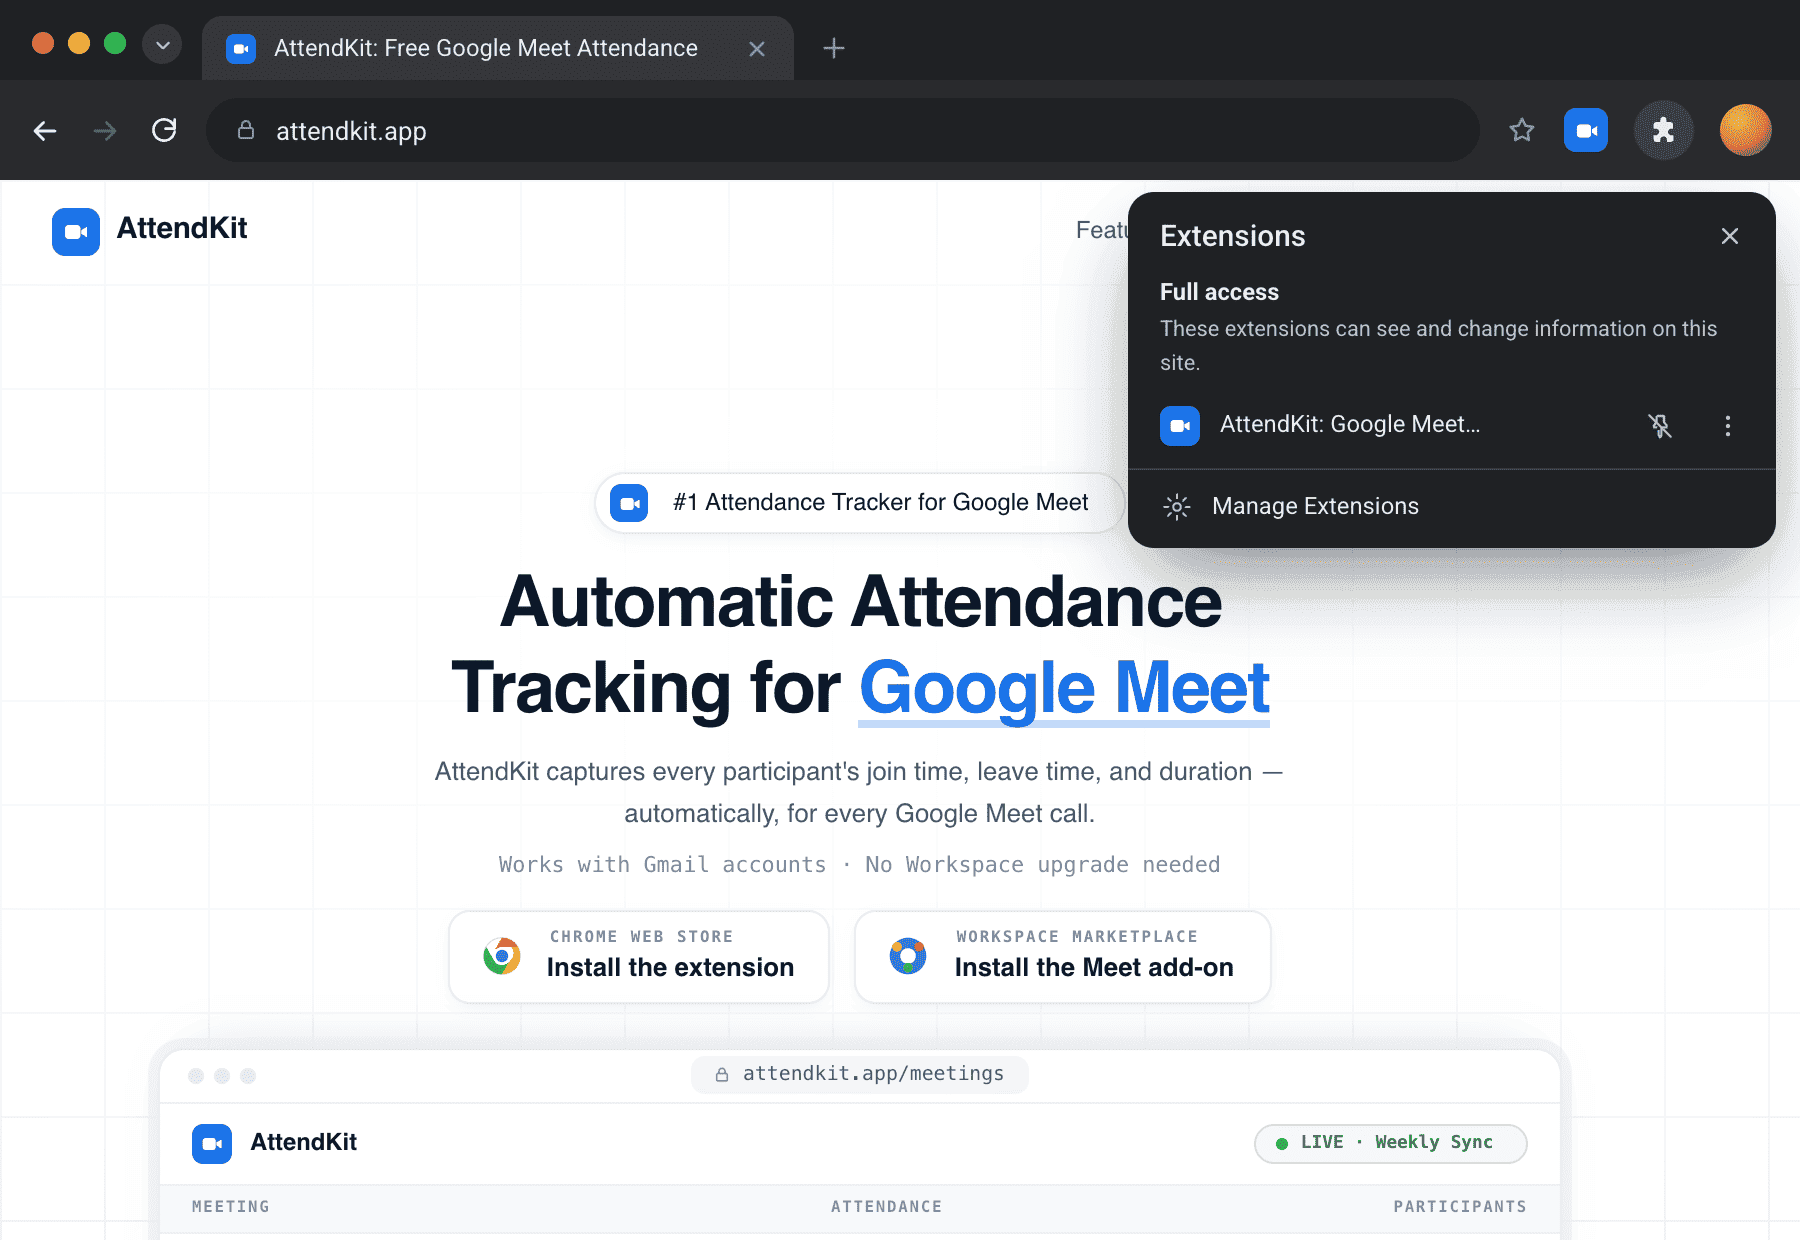
Task: Click the macOS green fullscreen window button
Action: [x=115, y=43]
